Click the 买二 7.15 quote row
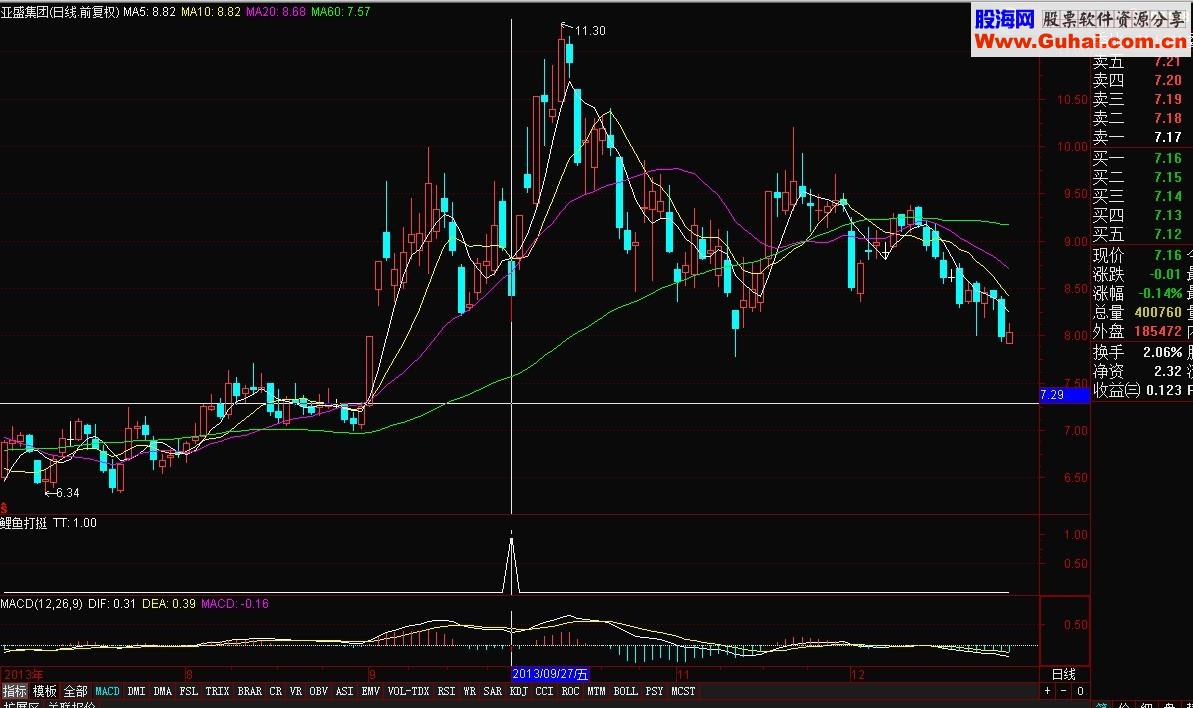 1138,177
